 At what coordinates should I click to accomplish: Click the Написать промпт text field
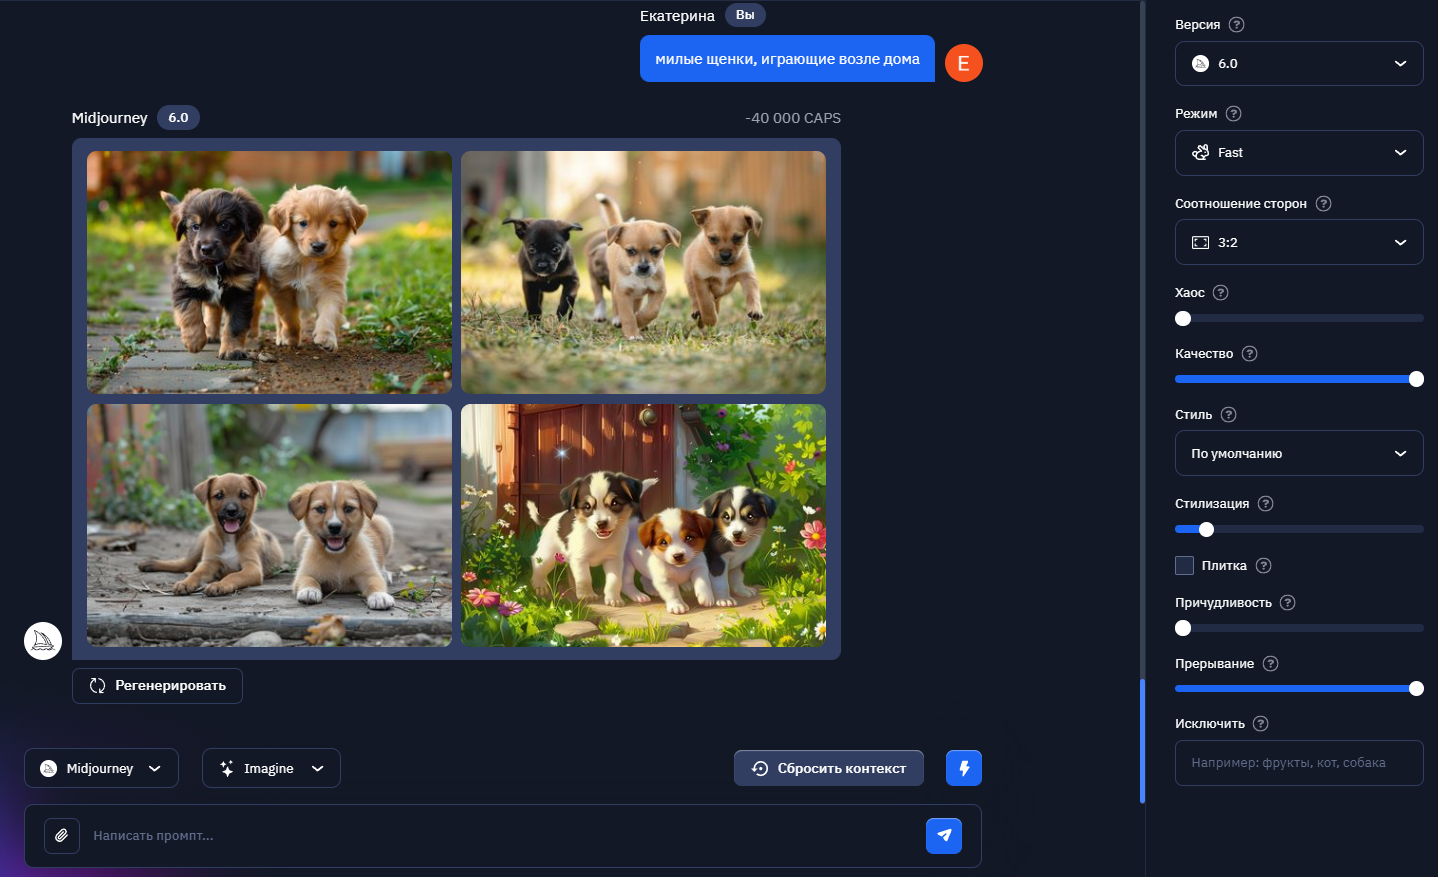tap(503, 836)
